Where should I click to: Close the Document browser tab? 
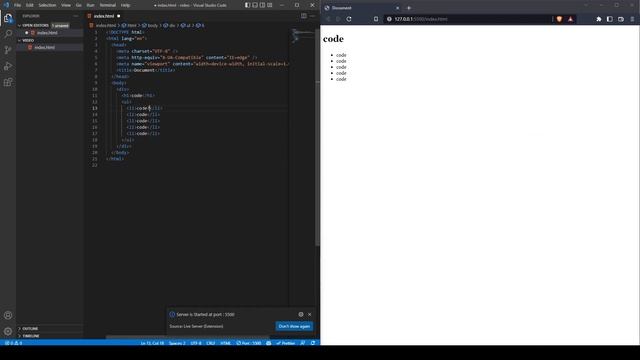(398, 8)
